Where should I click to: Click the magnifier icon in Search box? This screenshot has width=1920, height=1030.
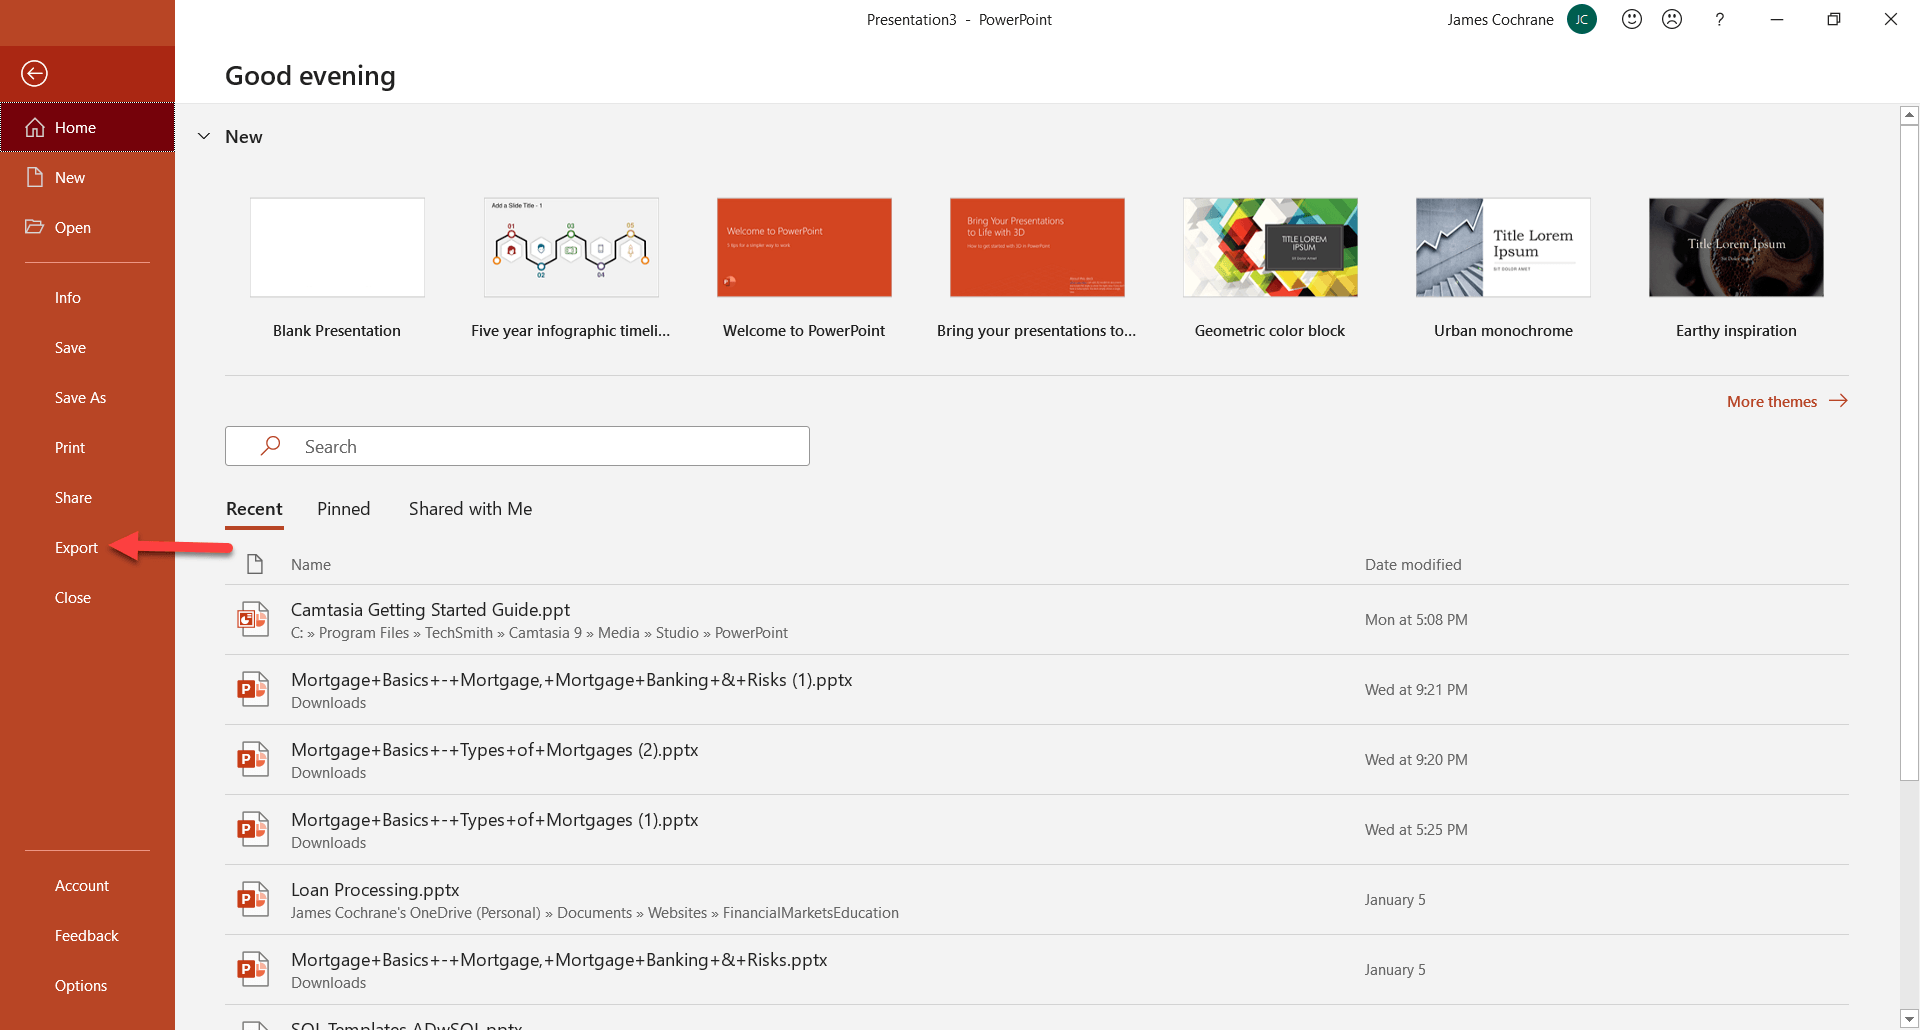(270, 446)
